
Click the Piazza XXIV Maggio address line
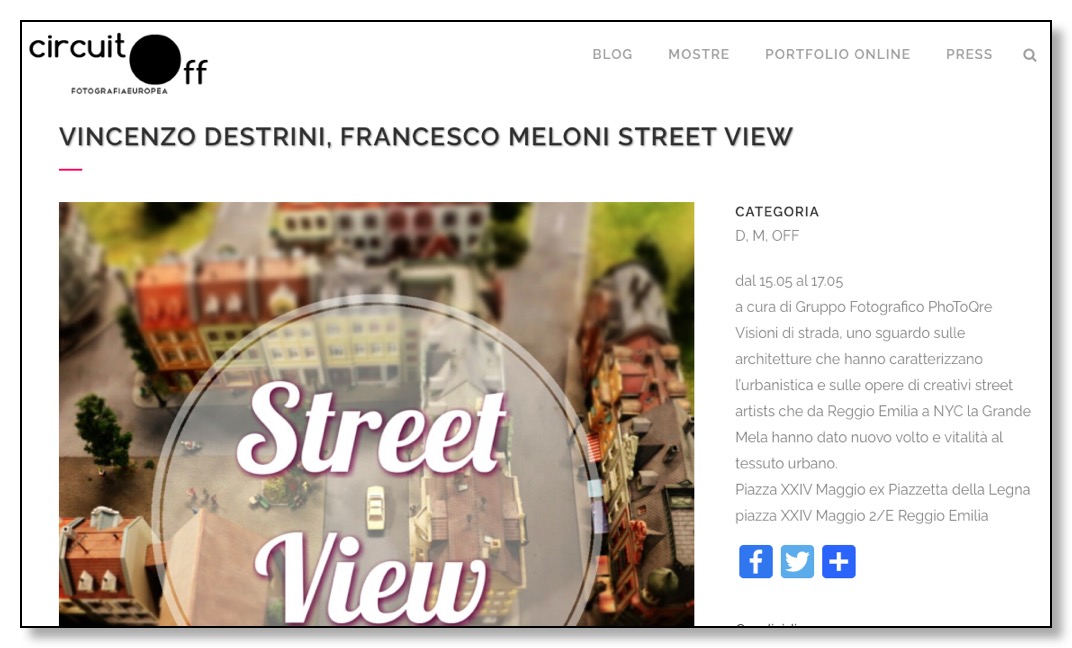pos(861,515)
